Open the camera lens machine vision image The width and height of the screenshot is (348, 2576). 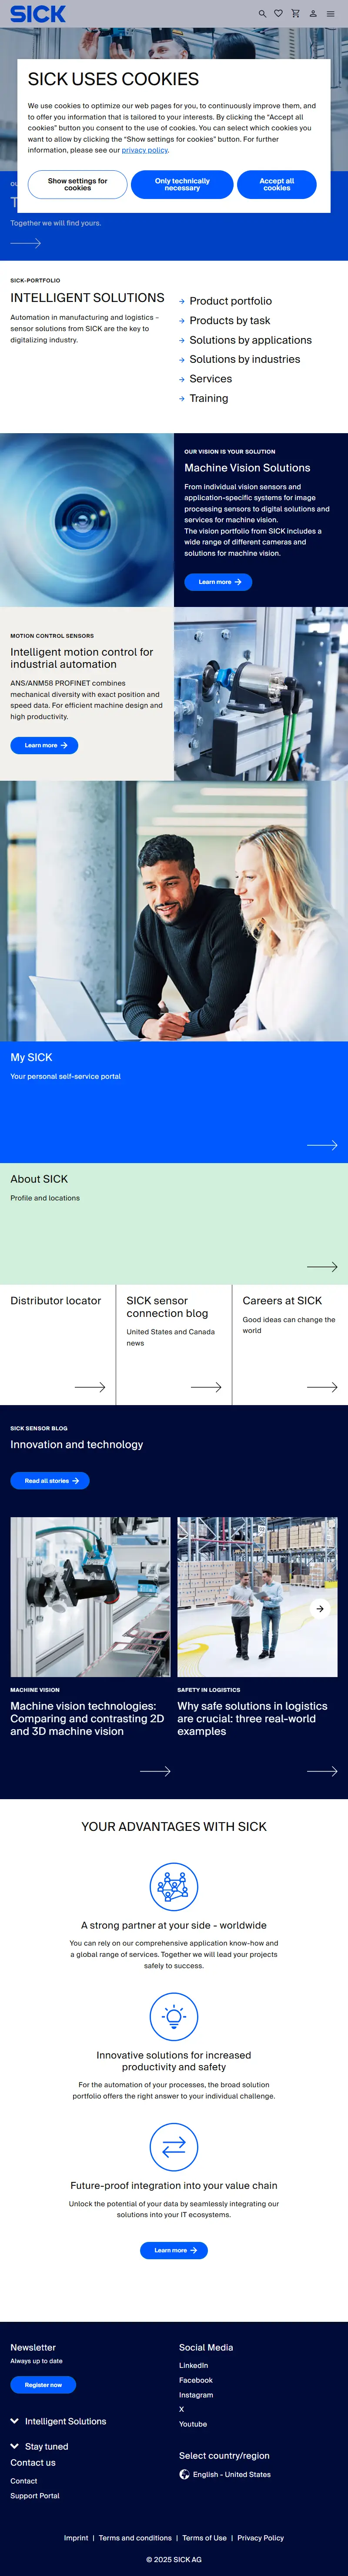pos(87,520)
